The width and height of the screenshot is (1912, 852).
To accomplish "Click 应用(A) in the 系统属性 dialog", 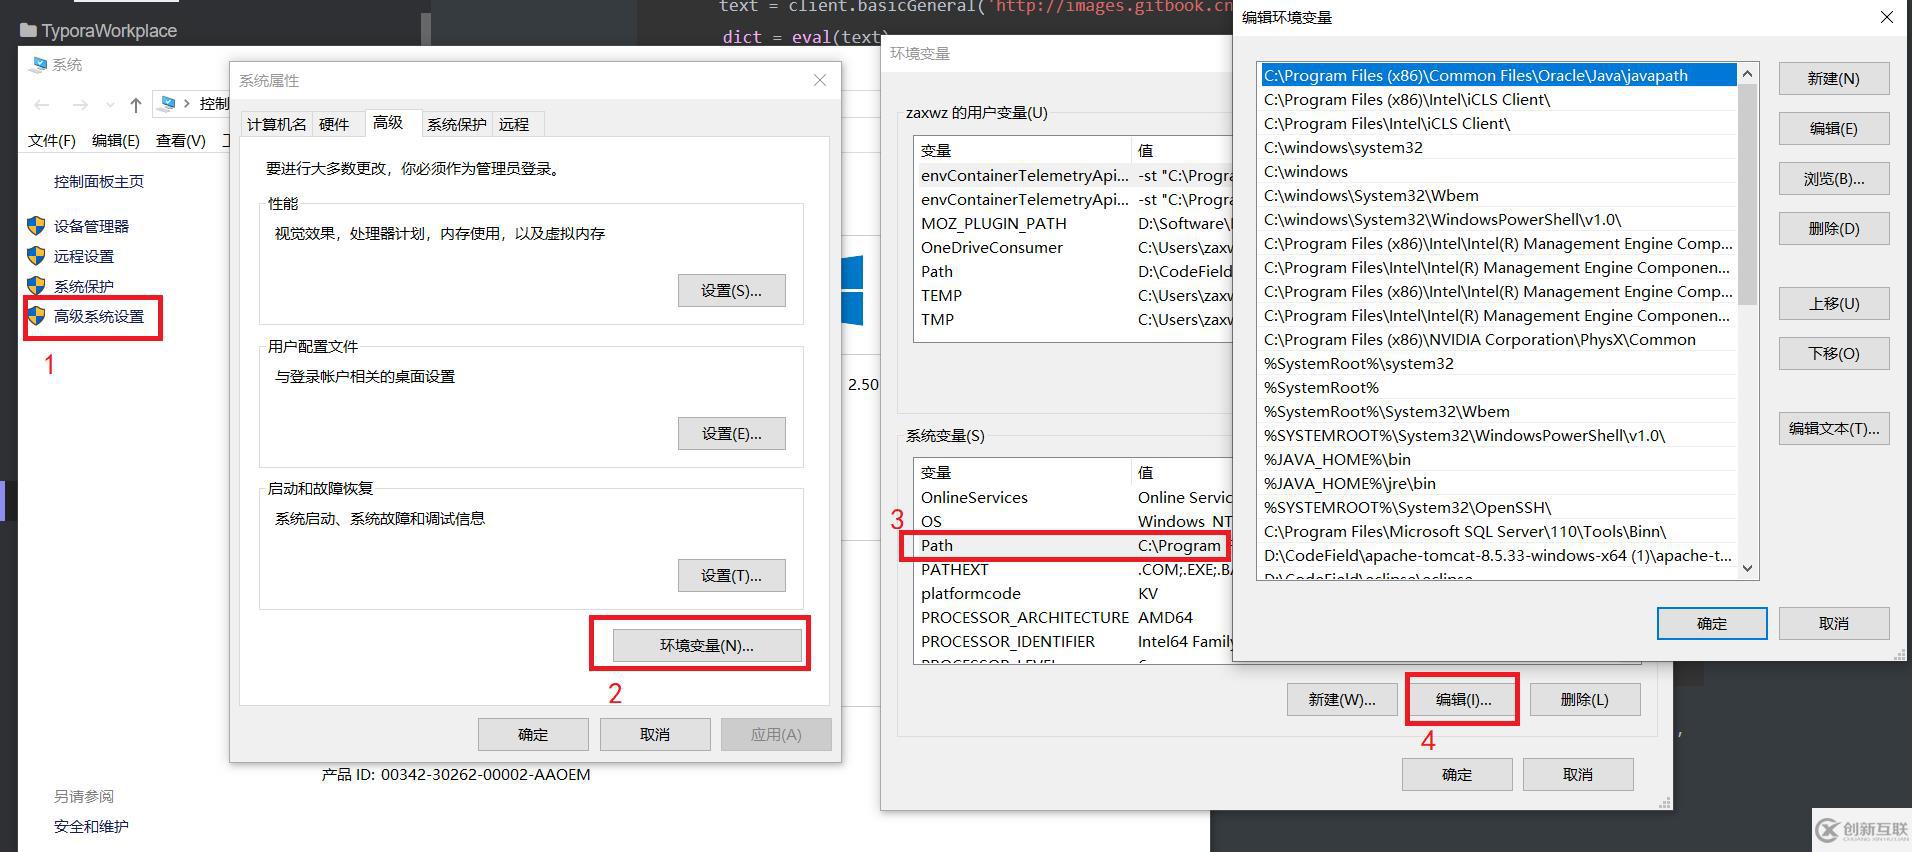I will point(776,734).
